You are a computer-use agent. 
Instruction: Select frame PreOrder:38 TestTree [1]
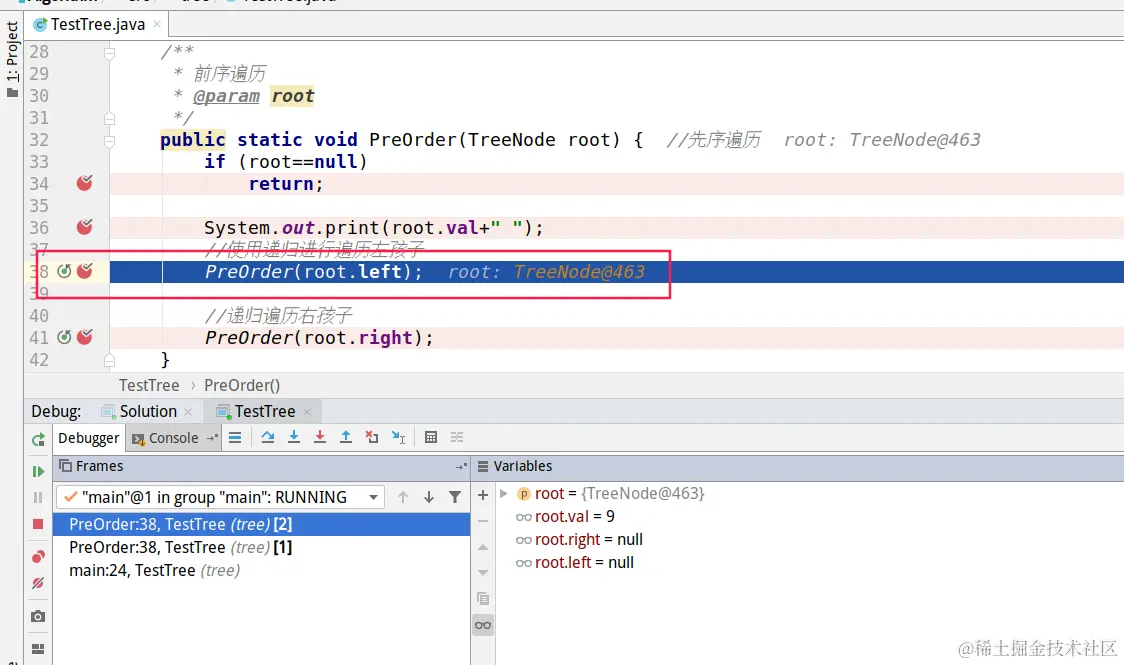click(262, 547)
